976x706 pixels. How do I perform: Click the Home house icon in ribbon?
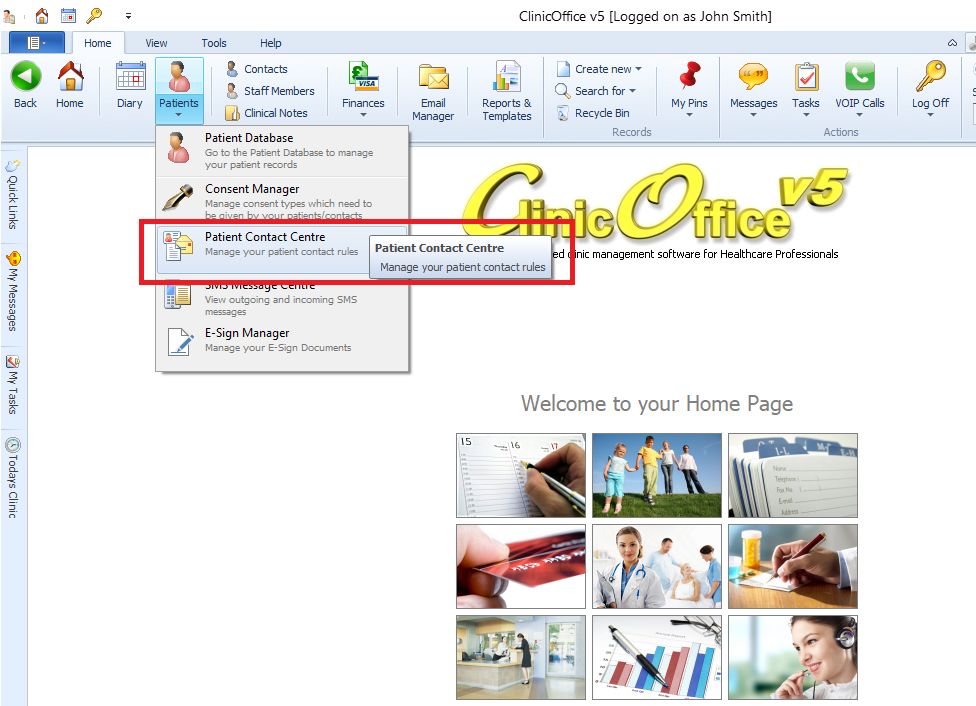coord(70,77)
